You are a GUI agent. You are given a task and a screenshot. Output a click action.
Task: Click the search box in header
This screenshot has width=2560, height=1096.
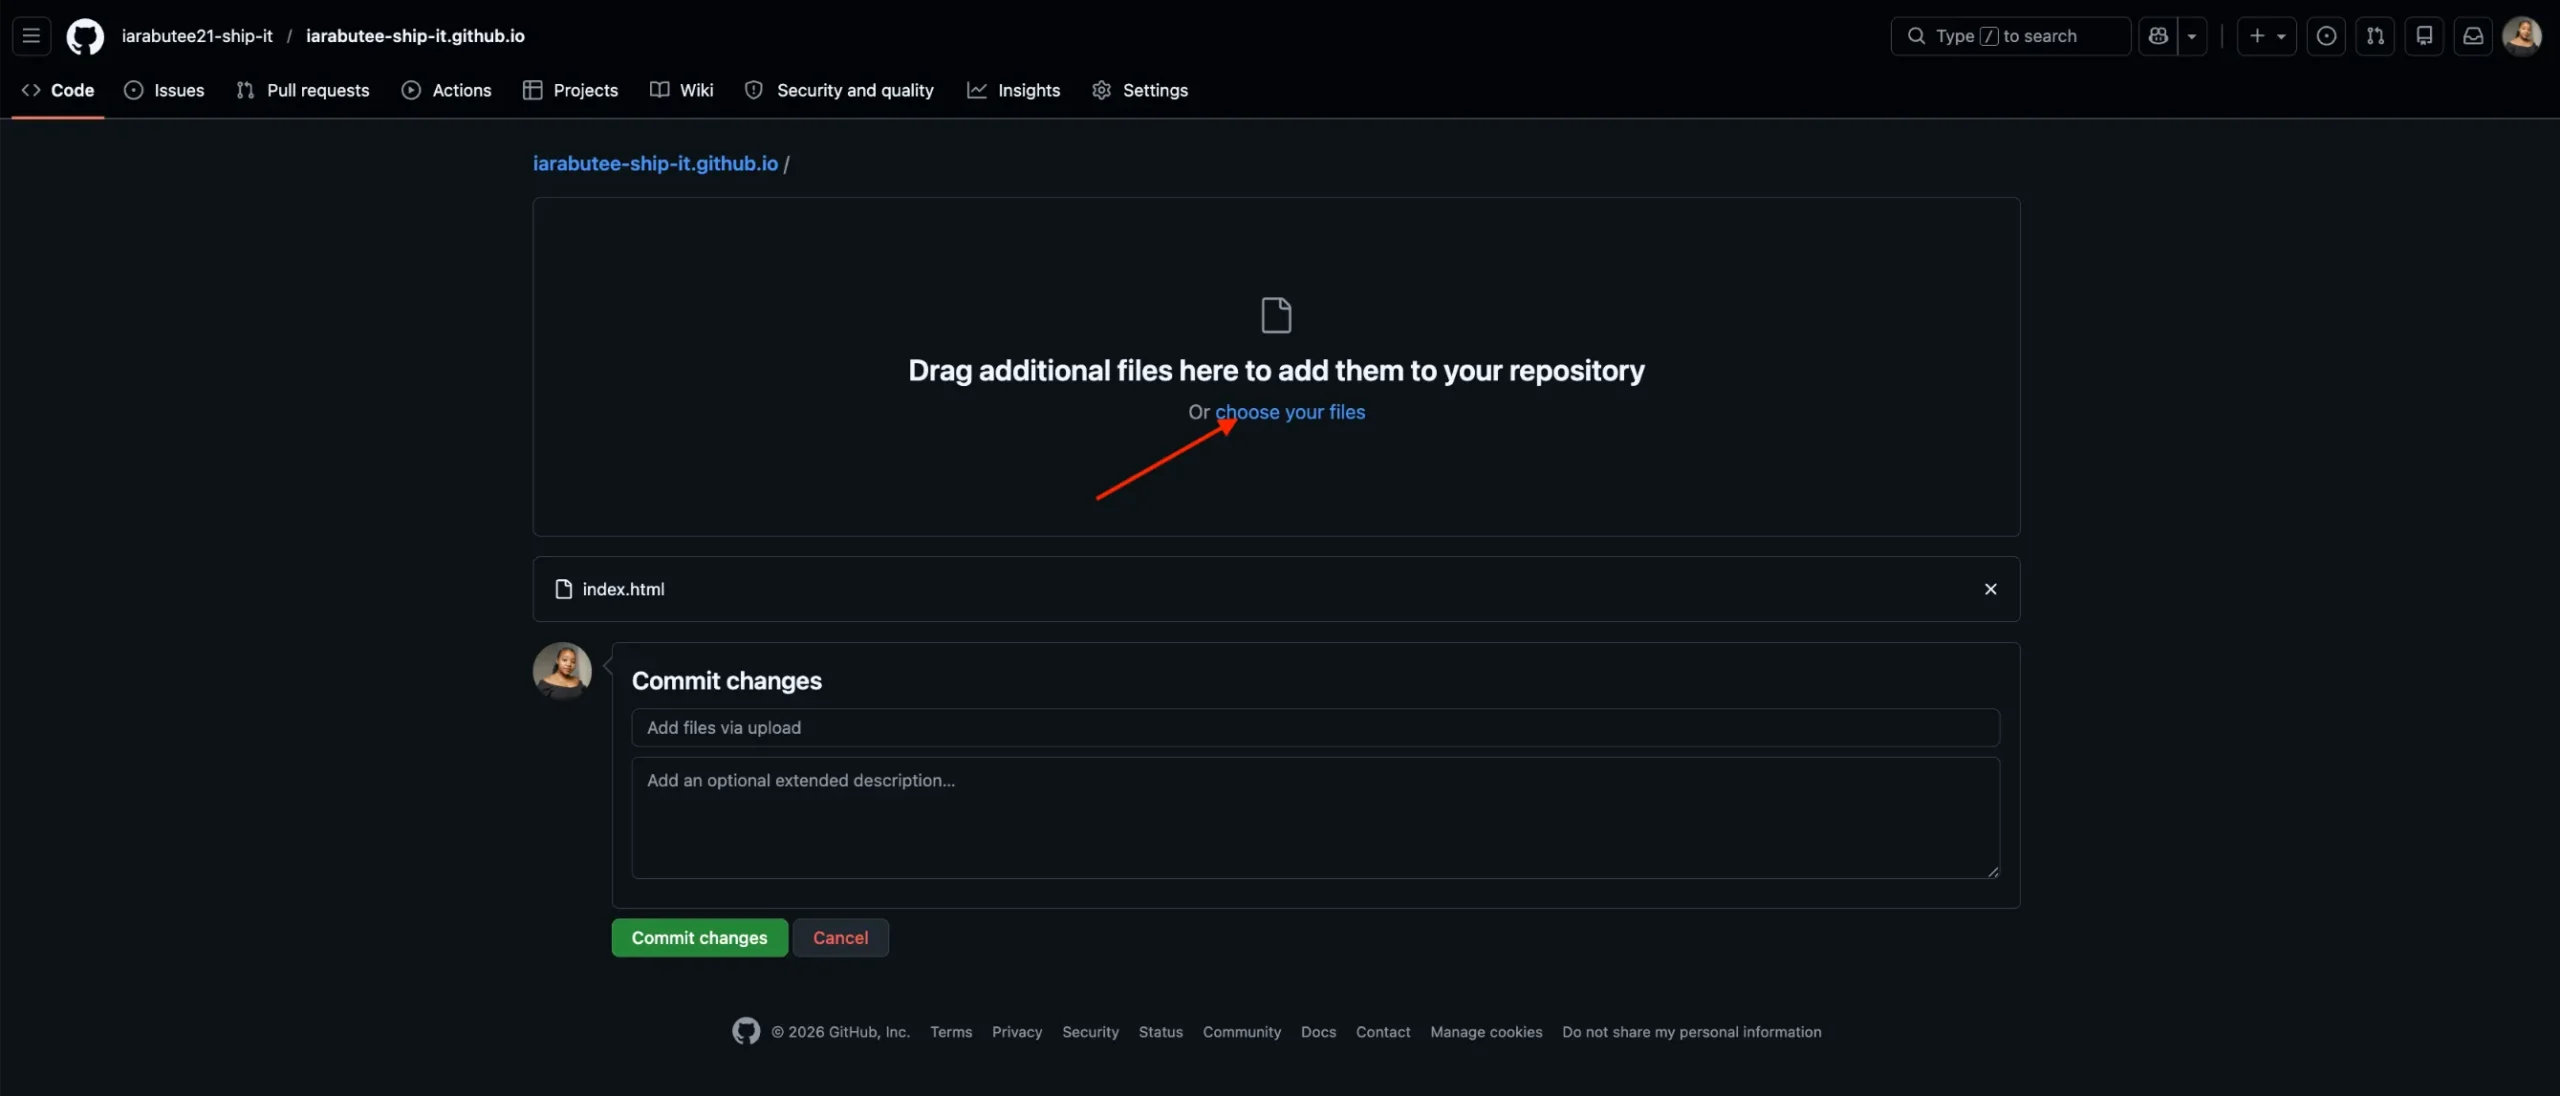[2010, 36]
